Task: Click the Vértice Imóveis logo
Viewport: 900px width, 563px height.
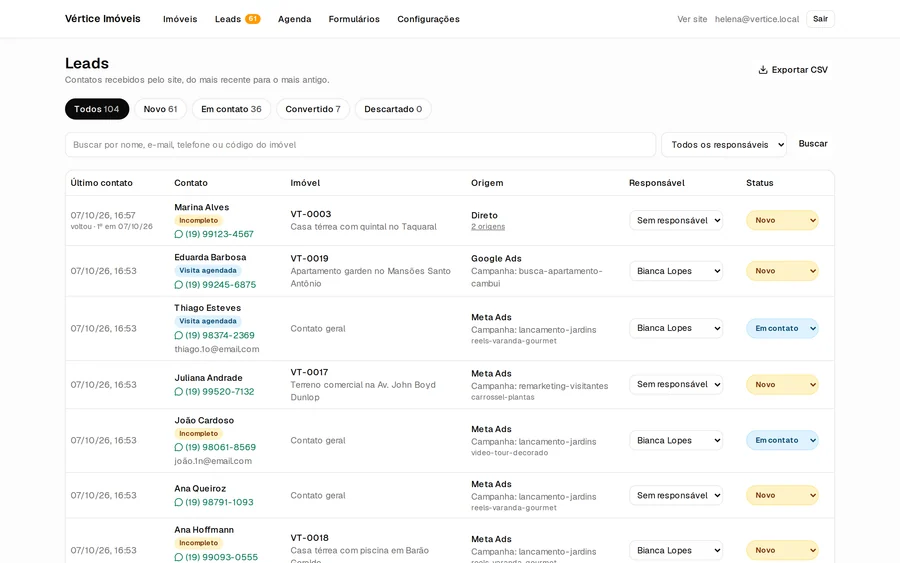Action: [x=103, y=19]
